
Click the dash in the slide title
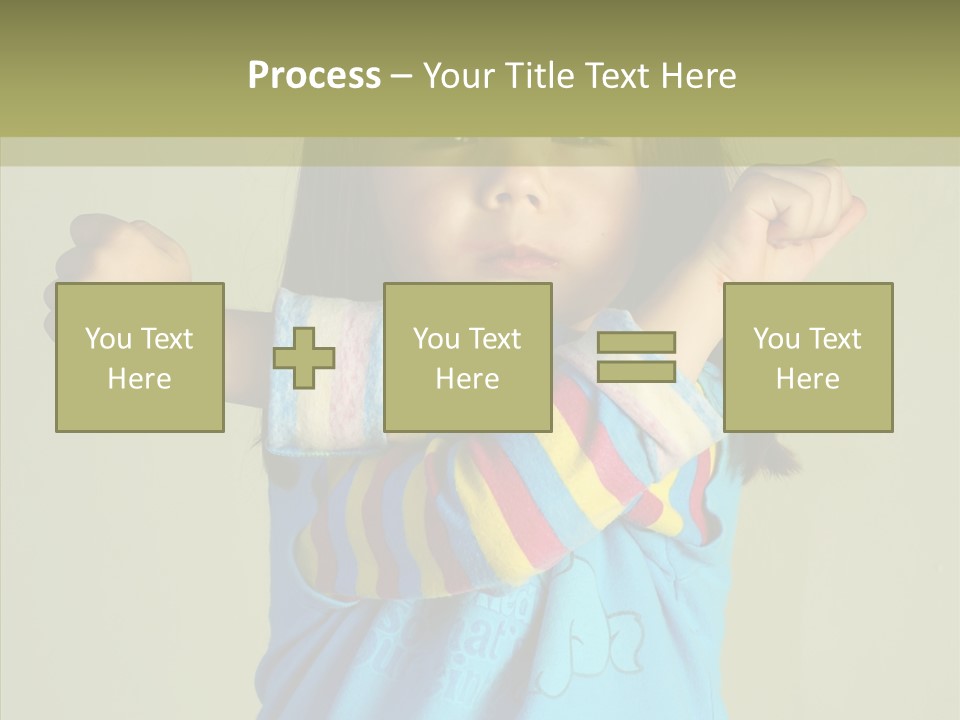[401, 76]
